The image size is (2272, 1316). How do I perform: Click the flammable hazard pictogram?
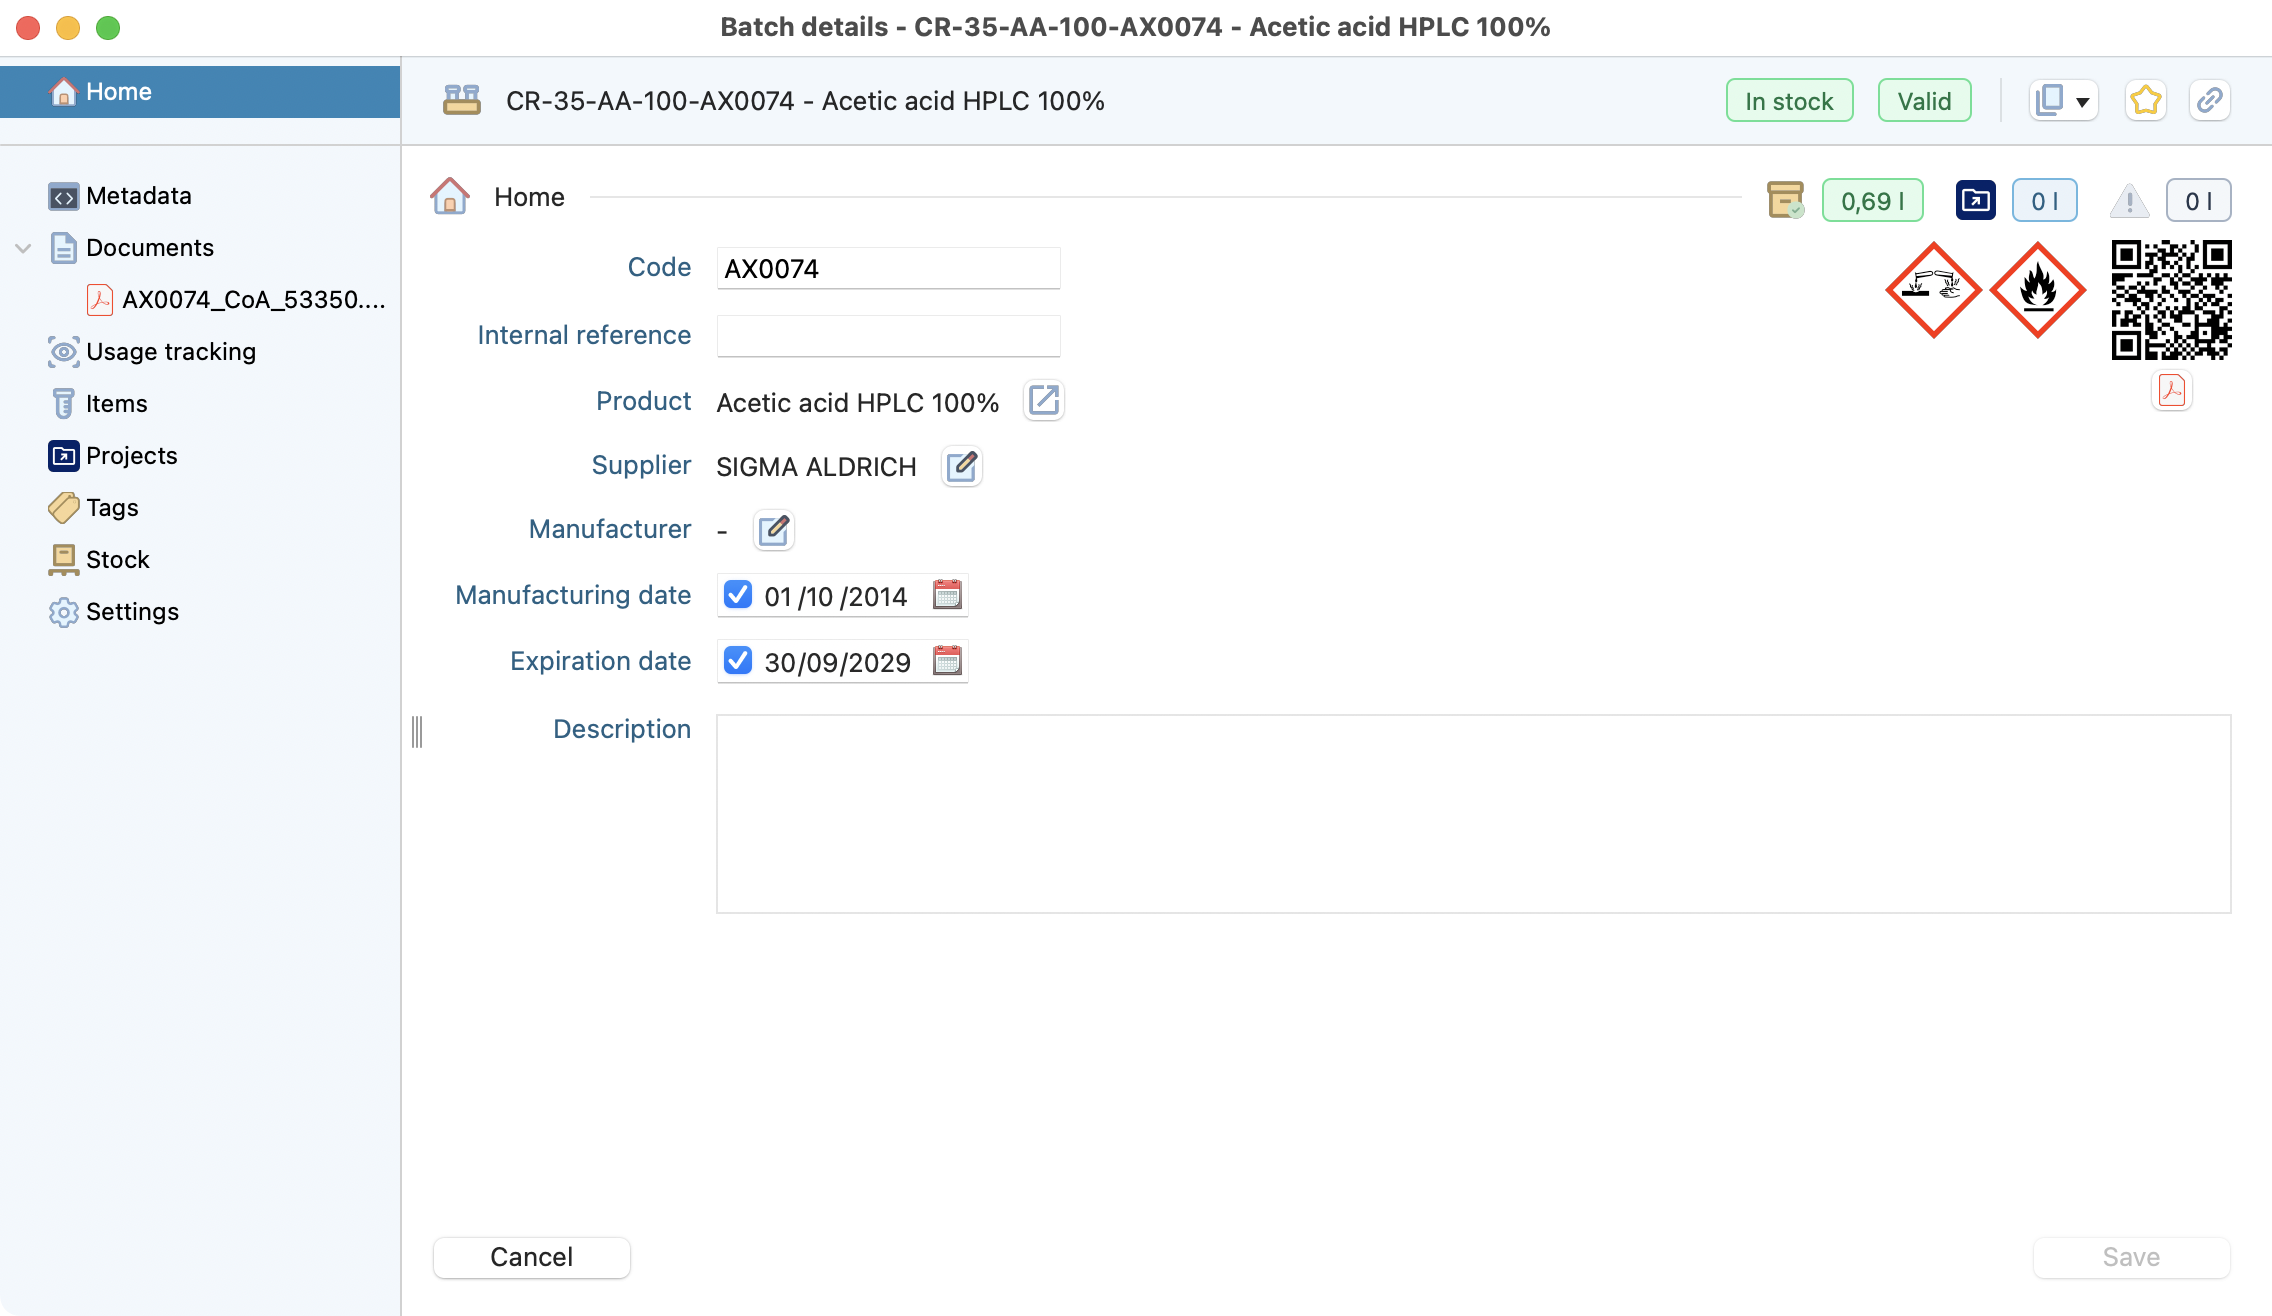click(2037, 291)
